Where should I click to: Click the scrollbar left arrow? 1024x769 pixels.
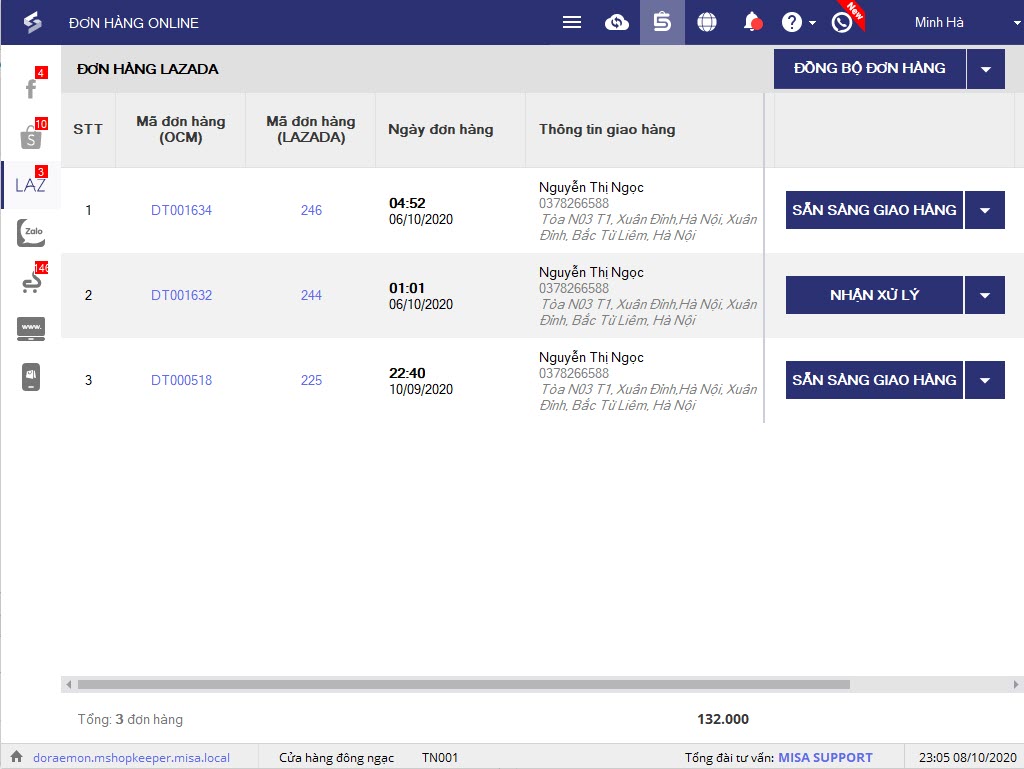[x=69, y=684]
